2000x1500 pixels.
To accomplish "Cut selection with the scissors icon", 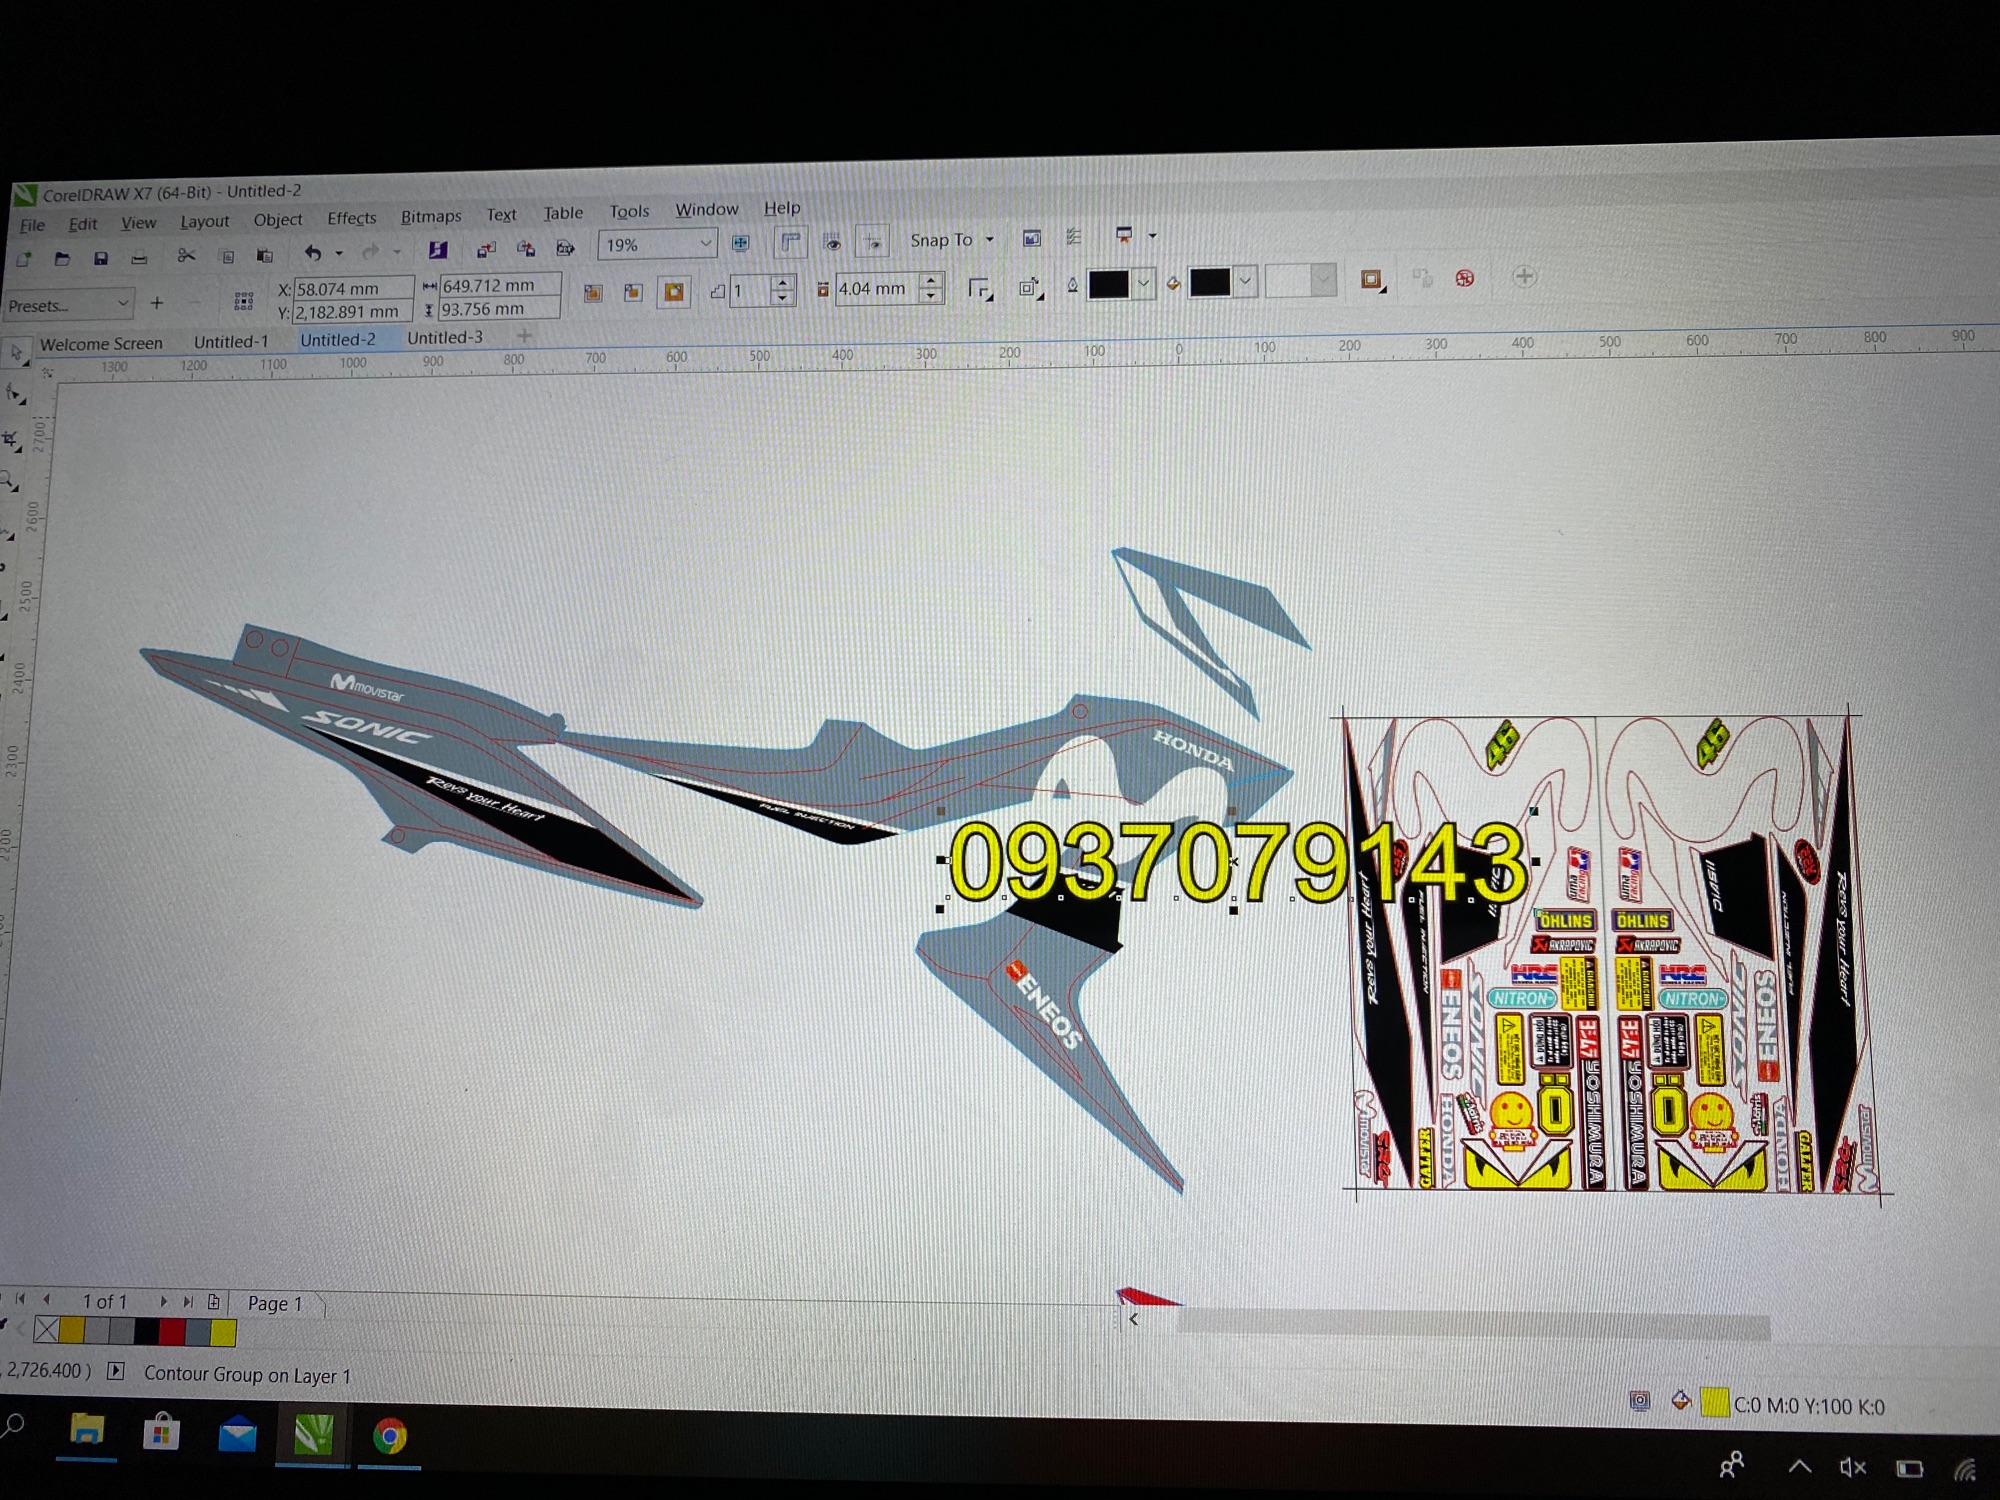I will [x=186, y=256].
